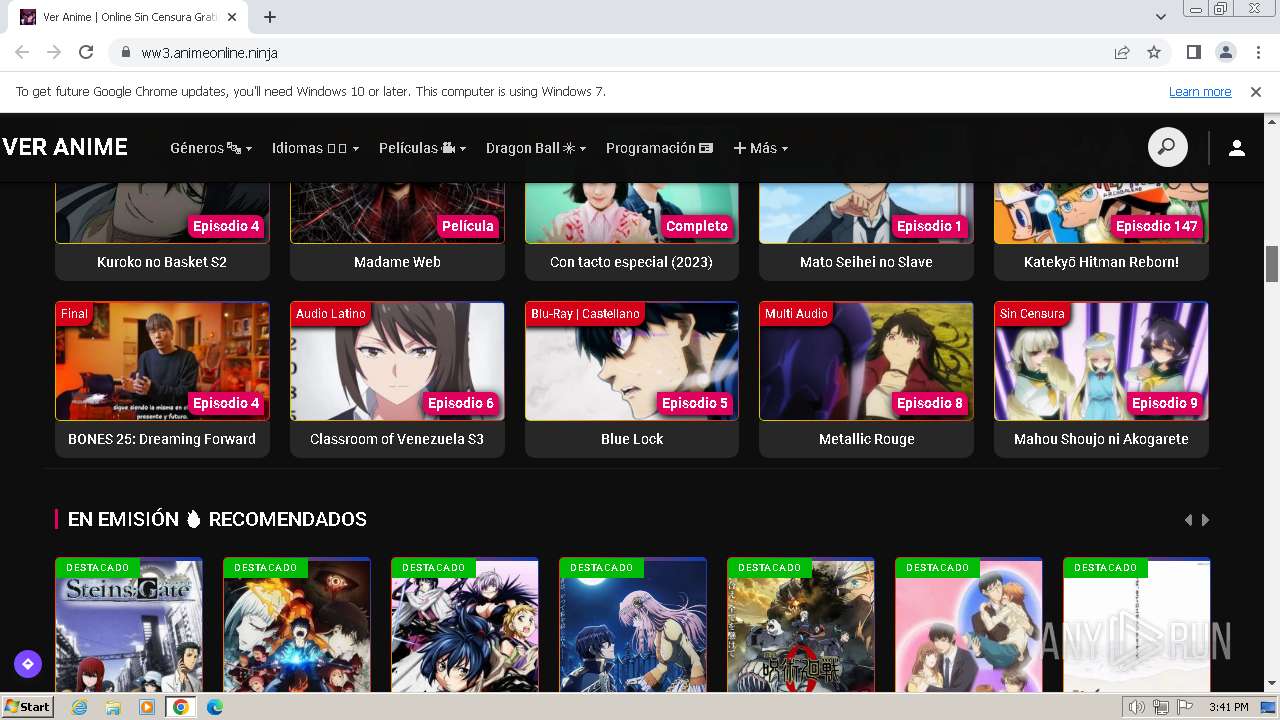Click the taskbar clock 3:41 PM

click(1228, 707)
